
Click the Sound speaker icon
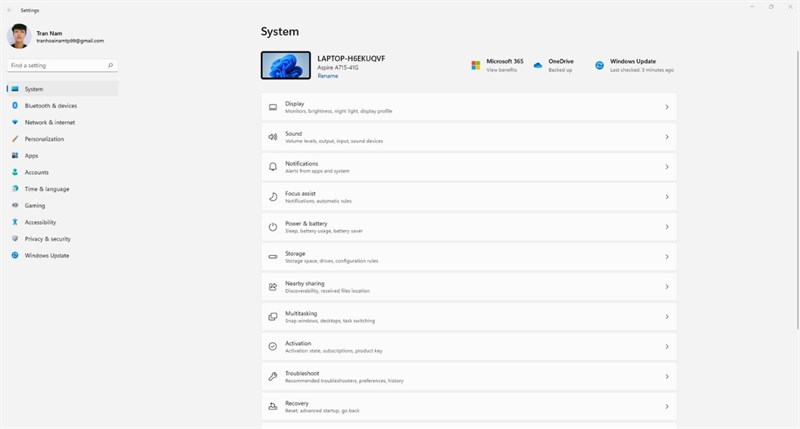272,137
